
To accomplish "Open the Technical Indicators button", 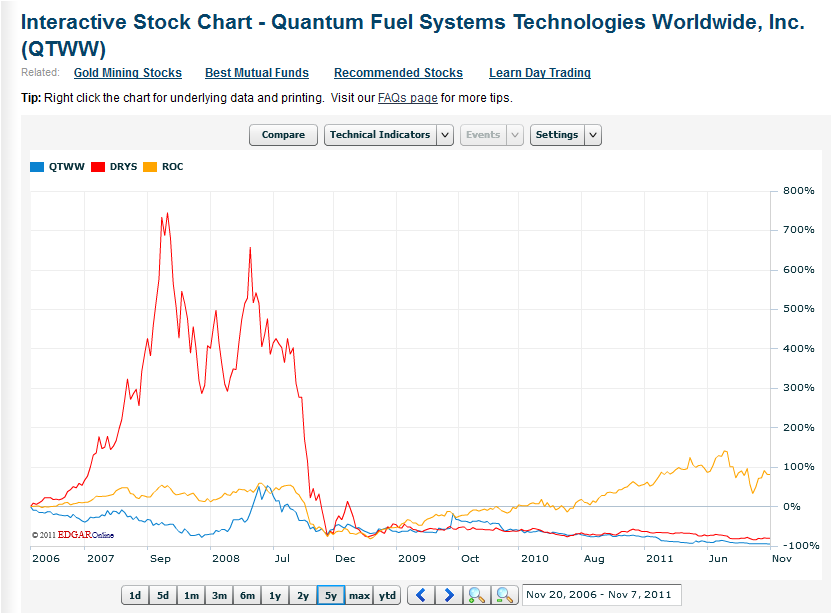I will pos(380,135).
